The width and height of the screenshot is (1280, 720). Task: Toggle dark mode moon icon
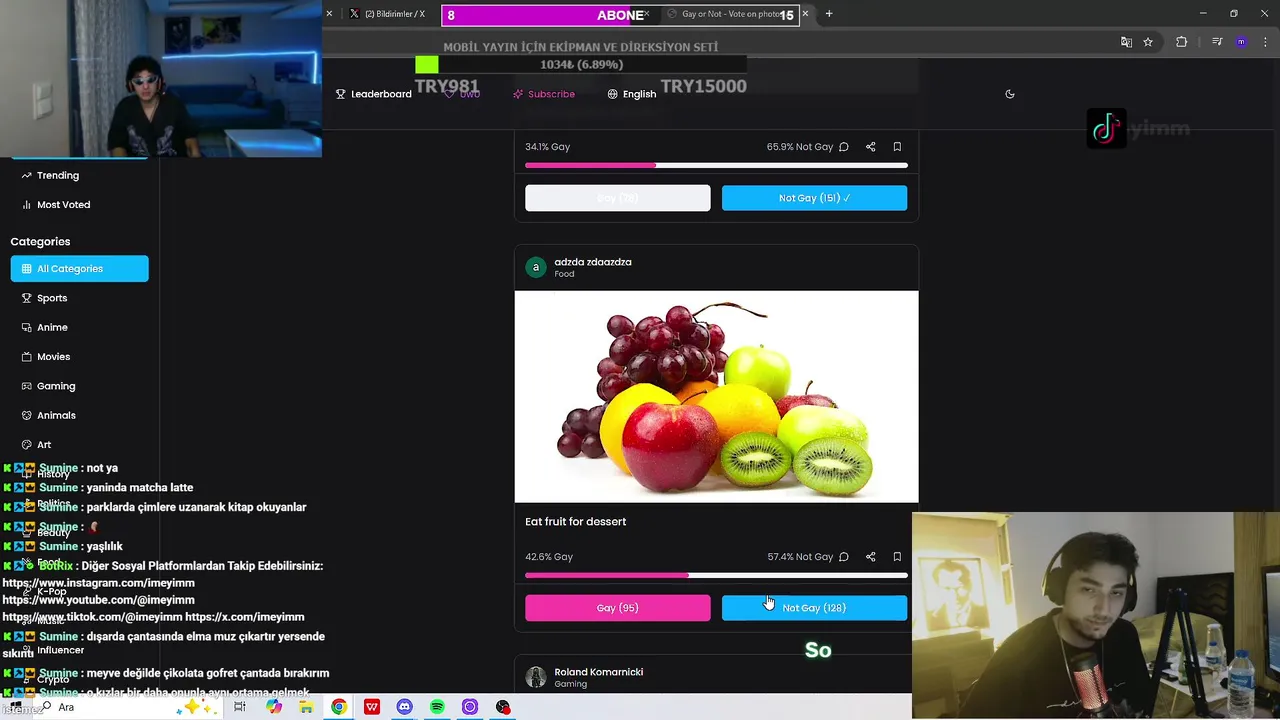click(1010, 94)
